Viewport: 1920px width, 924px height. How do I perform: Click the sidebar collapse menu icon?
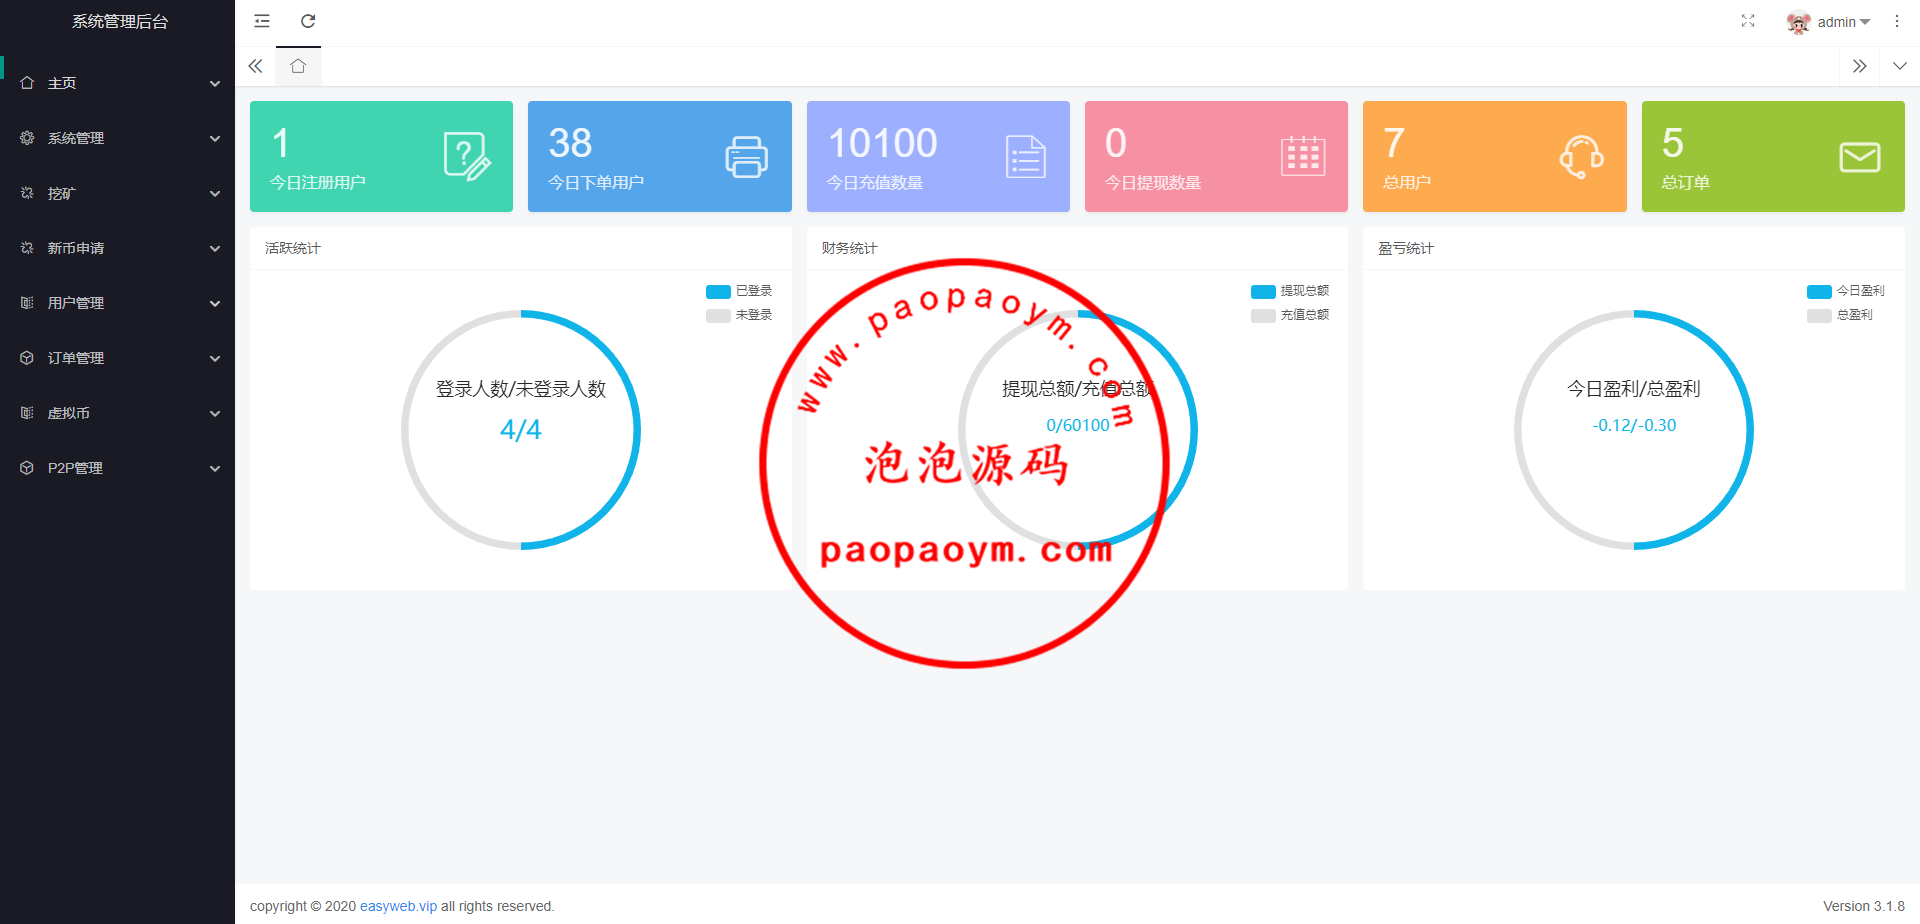pos(262,21)
